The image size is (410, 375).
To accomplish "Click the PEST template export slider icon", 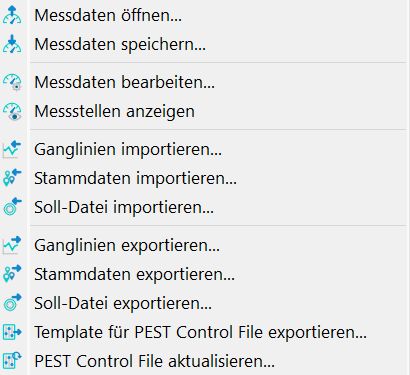I will coord(12,332).
